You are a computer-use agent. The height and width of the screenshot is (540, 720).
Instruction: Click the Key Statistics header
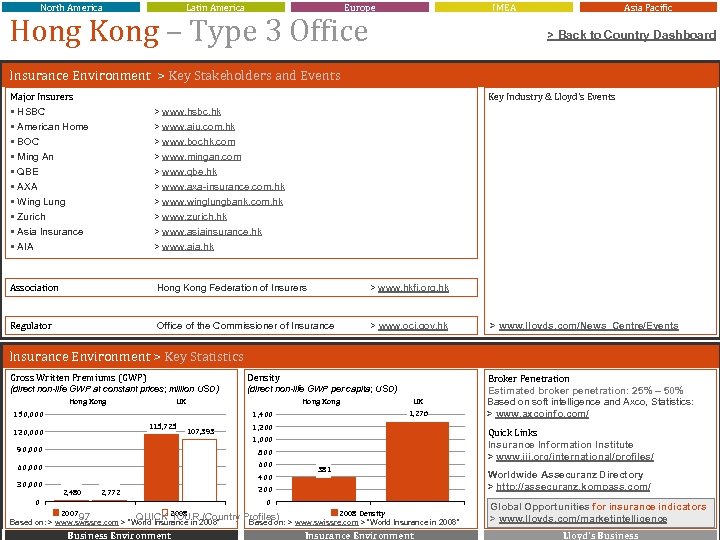(x=204, y=357)
